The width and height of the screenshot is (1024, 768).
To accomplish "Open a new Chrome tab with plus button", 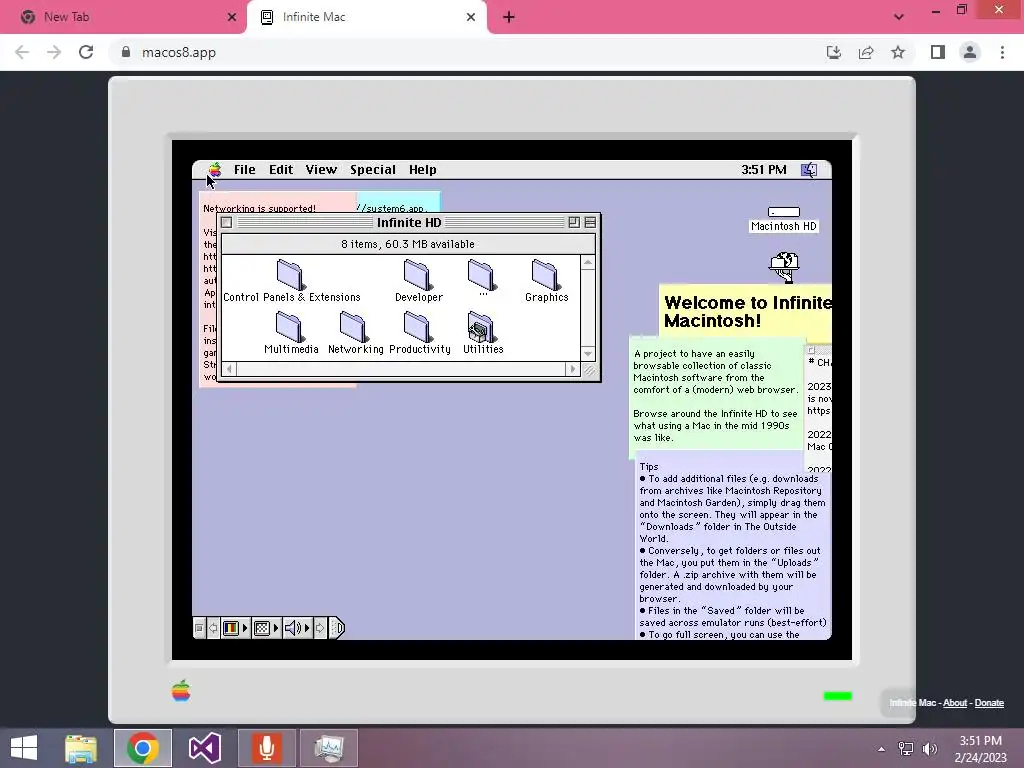I will (509, 17).
